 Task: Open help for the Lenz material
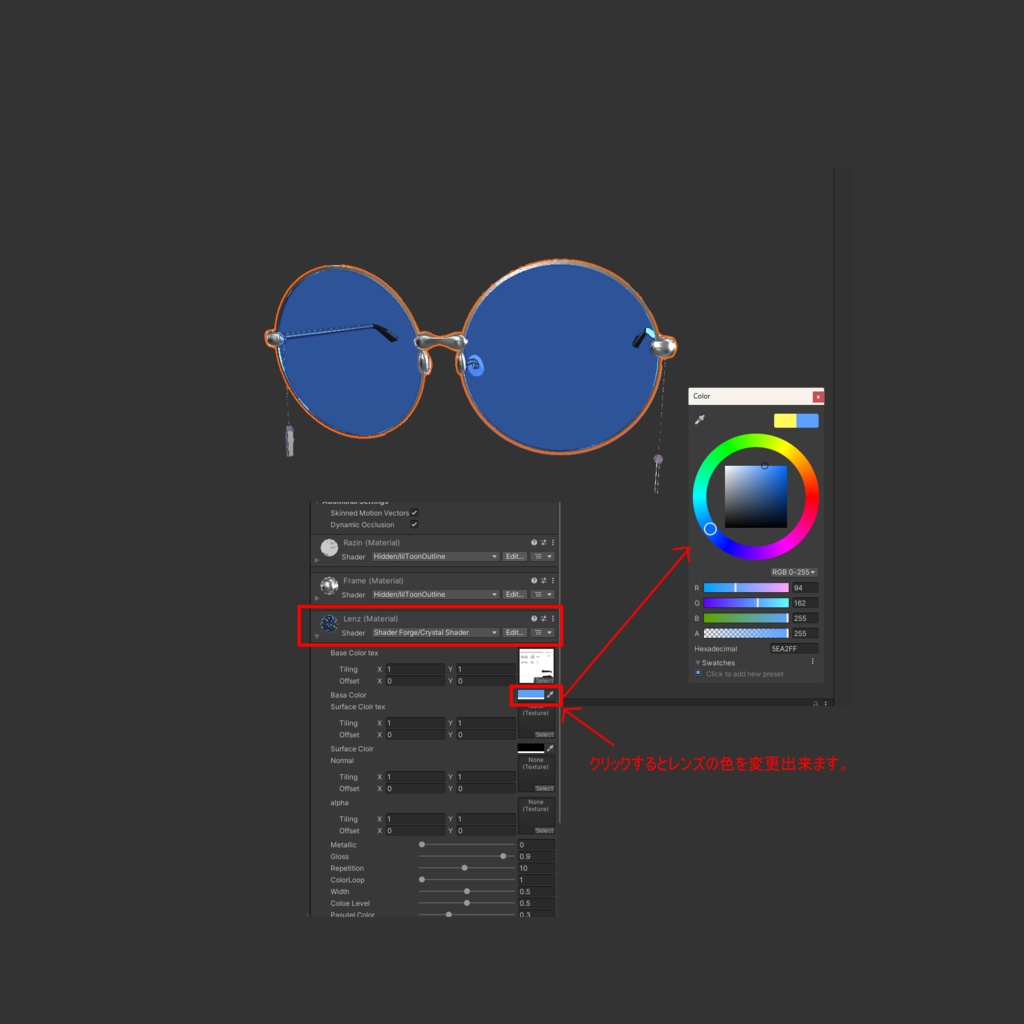click(534, 618)
